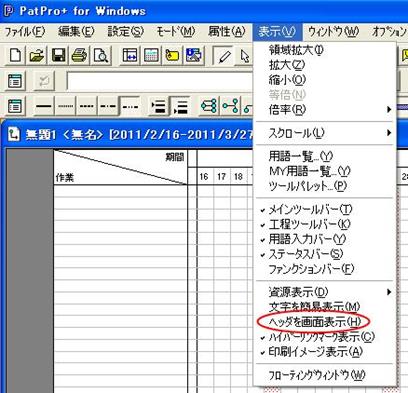Open 用語一覧...(Y) from the menu
The height and width of the screenshot is (393, 408).
tap(301, 156)
